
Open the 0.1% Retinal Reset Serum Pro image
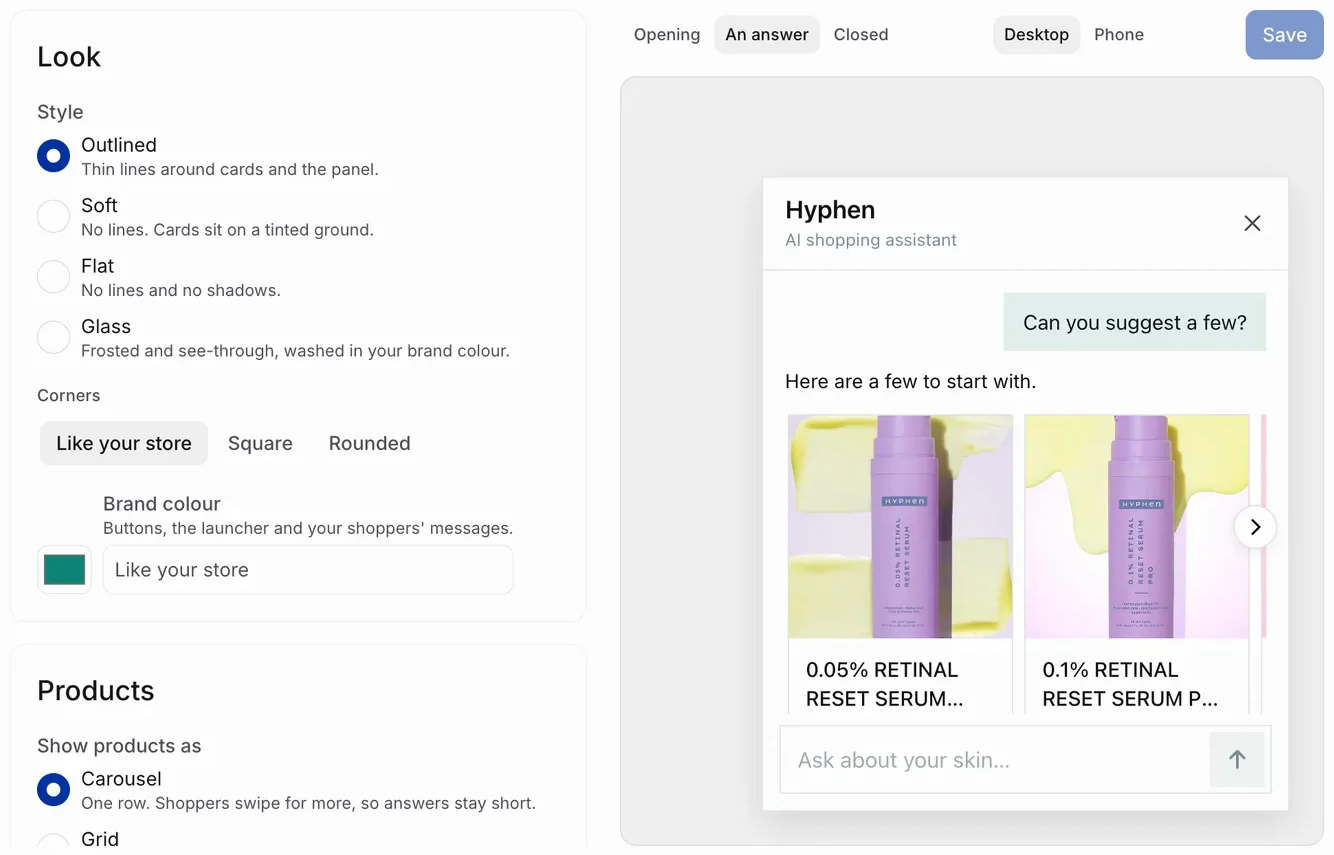click(x=1137, y=527)
